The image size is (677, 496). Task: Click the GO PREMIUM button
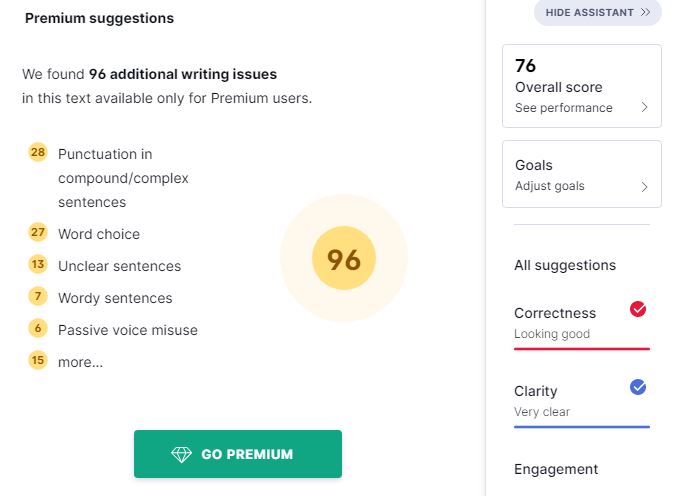[238, 454]
